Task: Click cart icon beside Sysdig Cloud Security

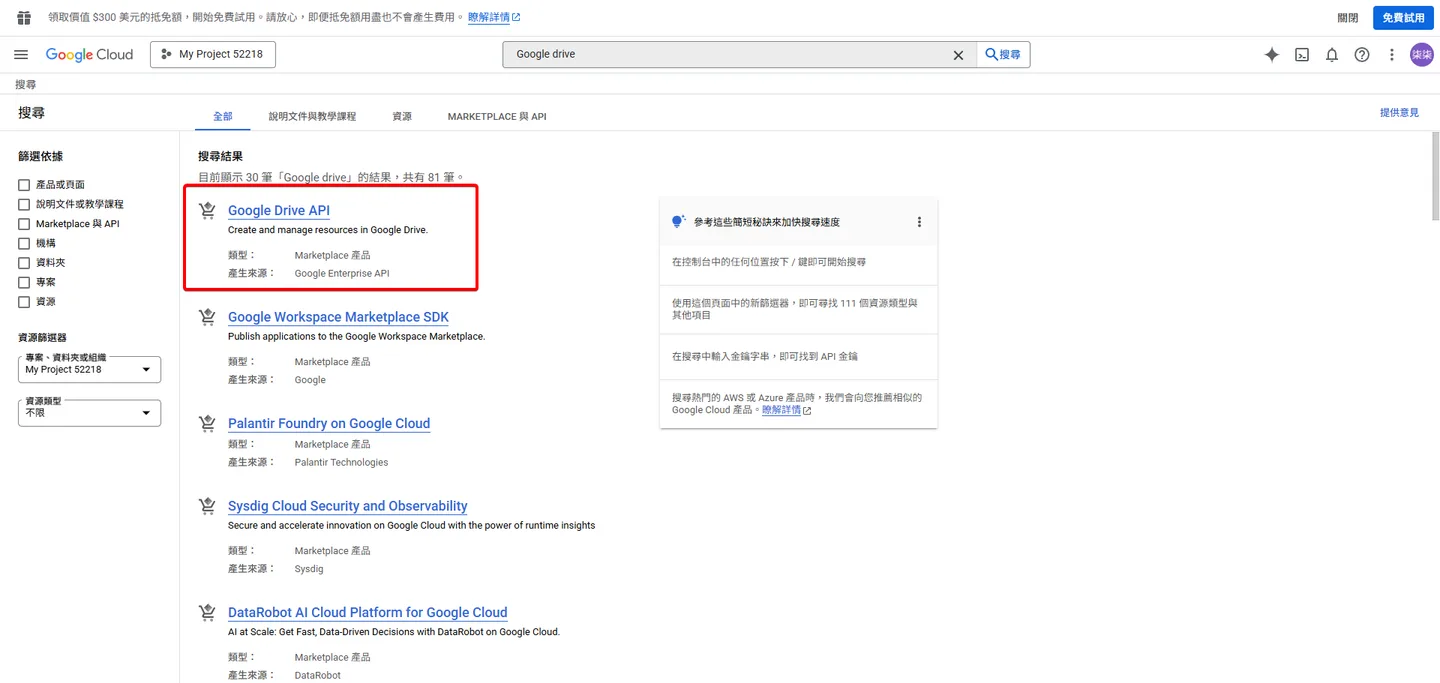Action: coord(207,506)
